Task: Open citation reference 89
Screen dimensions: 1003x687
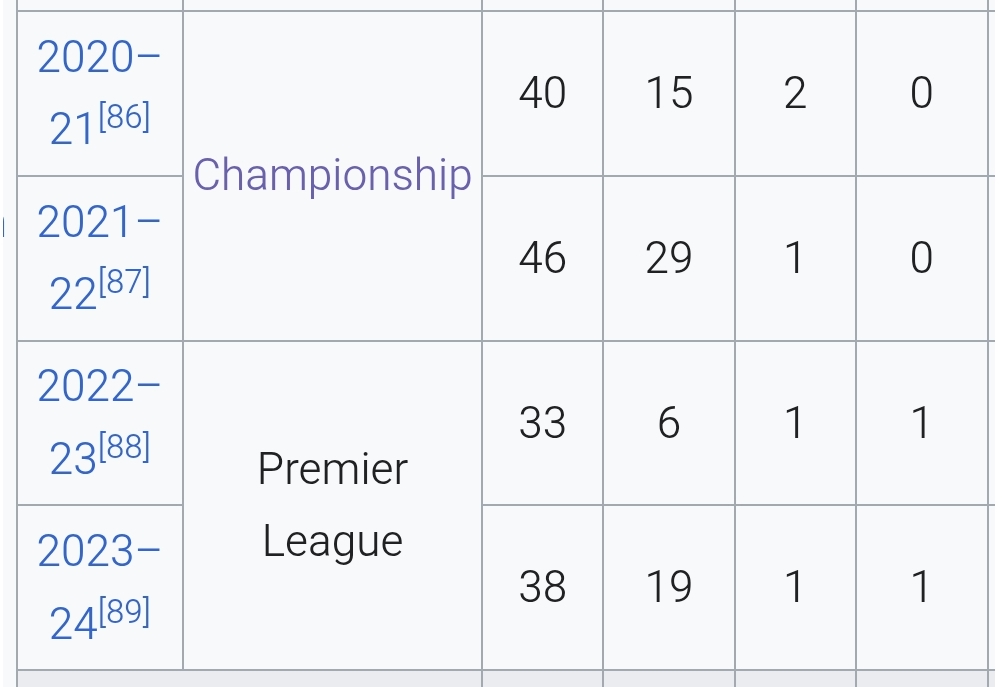Action: [125, 611]
